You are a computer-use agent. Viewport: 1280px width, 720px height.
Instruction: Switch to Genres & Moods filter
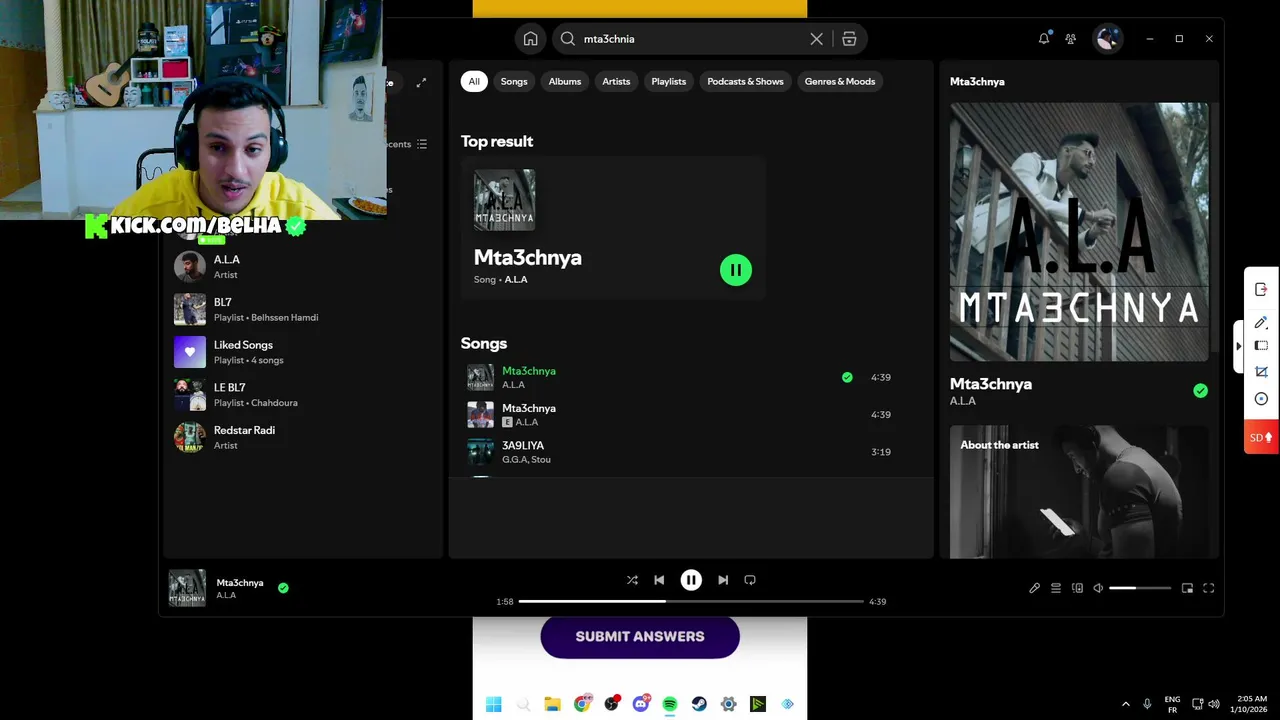840,81
